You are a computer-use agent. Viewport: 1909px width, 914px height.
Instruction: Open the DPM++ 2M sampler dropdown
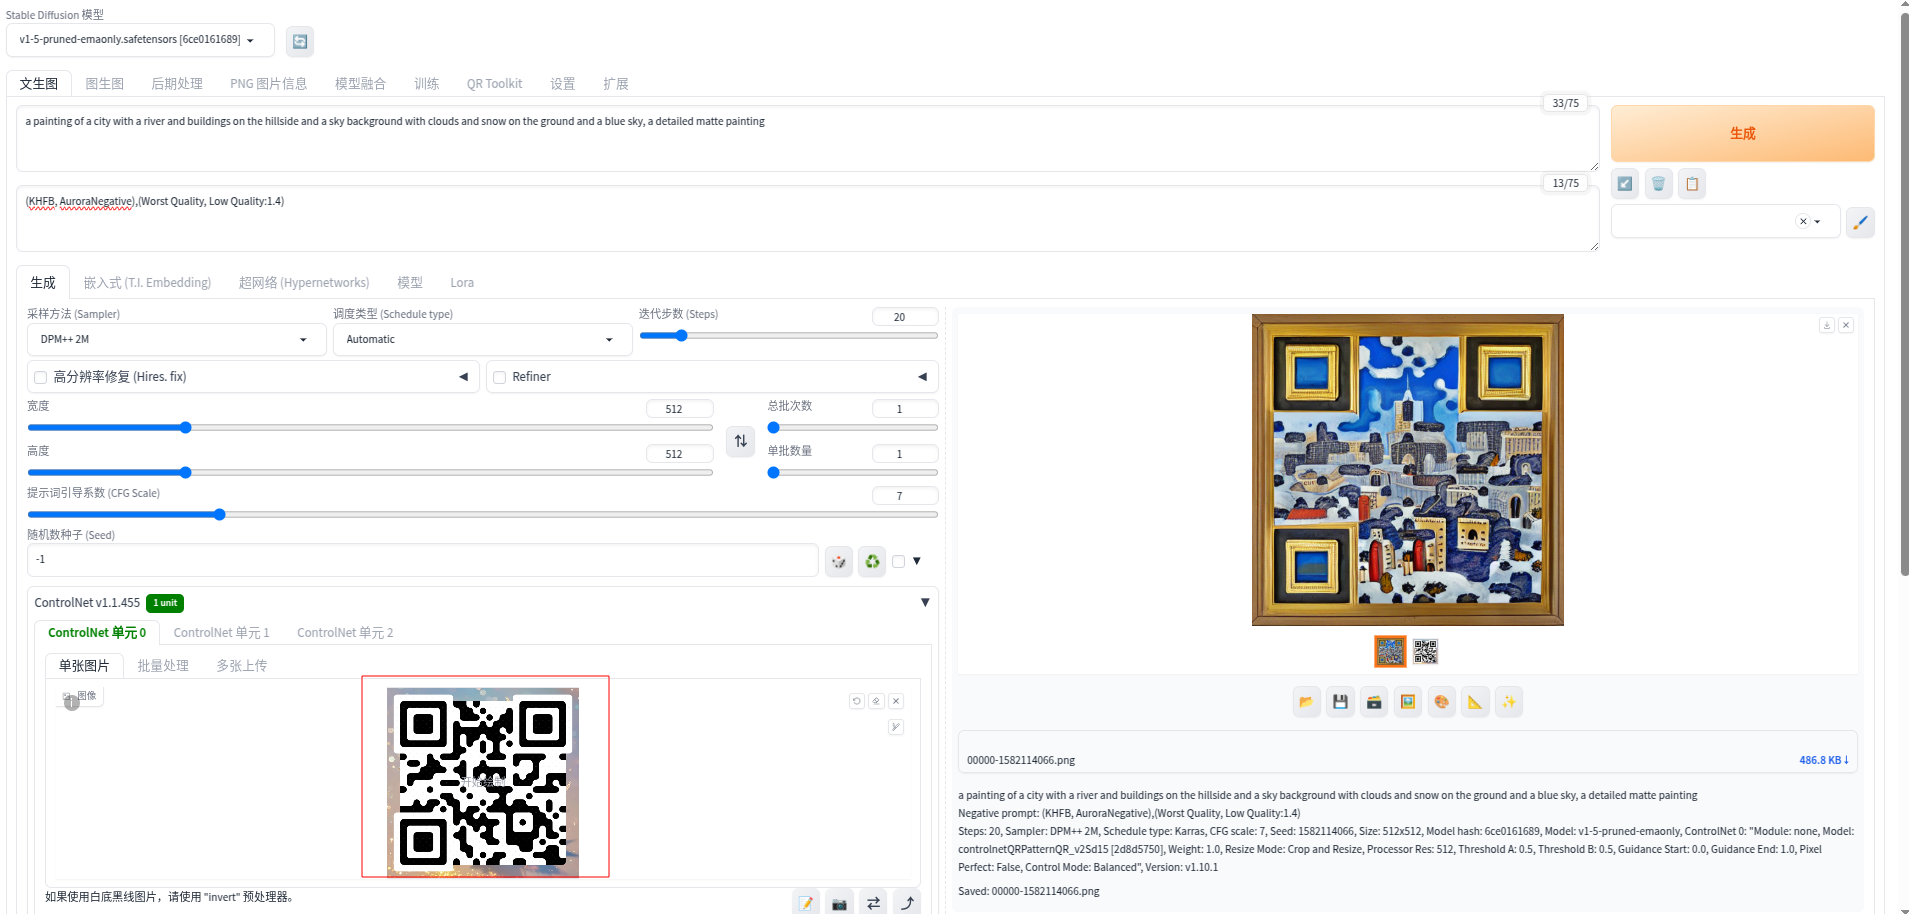pos(177,340)
